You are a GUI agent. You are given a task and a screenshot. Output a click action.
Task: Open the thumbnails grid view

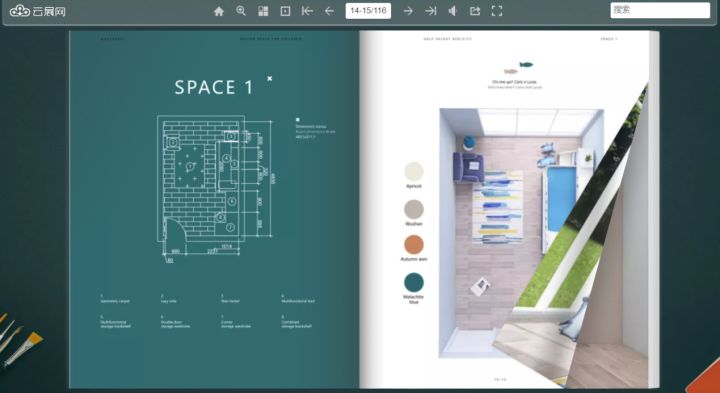click(263, 11)
